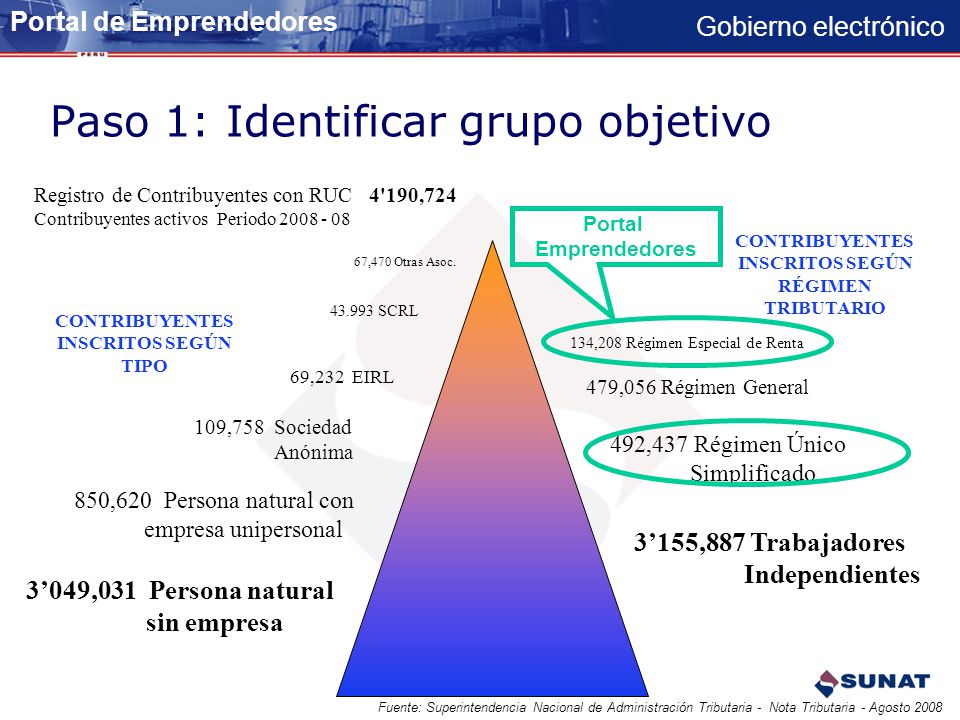The width and height of the screenshot is (960, 720).
Task: Click the SUNAT logo
Action: [872, 683]
